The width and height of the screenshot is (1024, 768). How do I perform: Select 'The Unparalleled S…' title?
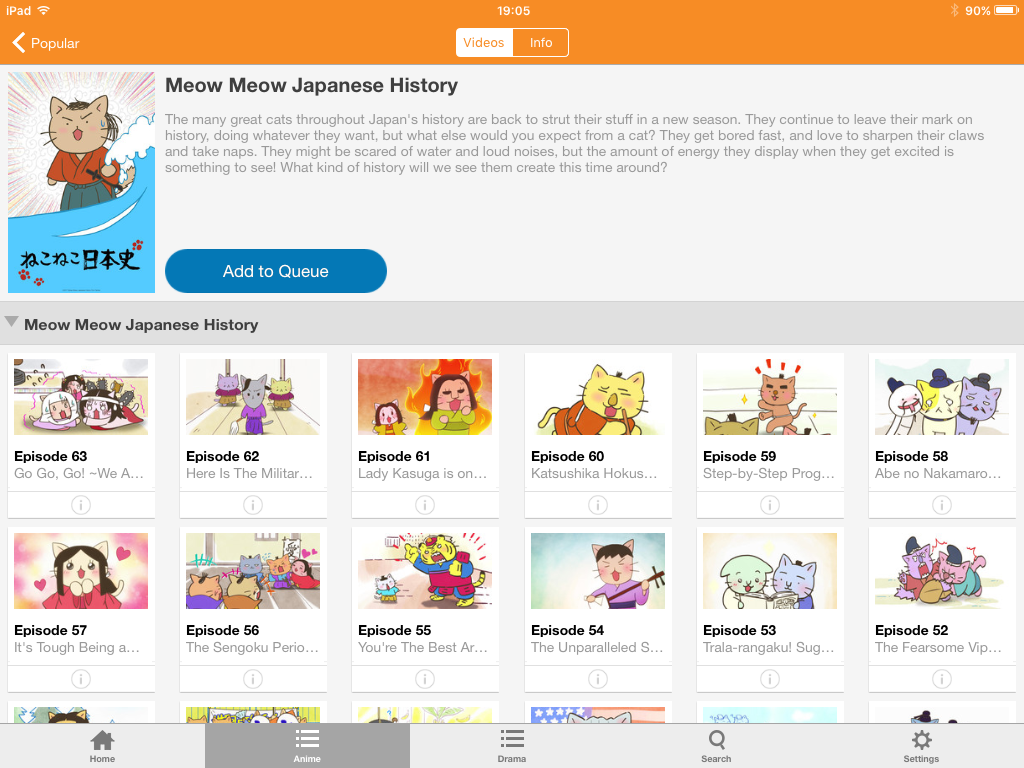(597, 648)
